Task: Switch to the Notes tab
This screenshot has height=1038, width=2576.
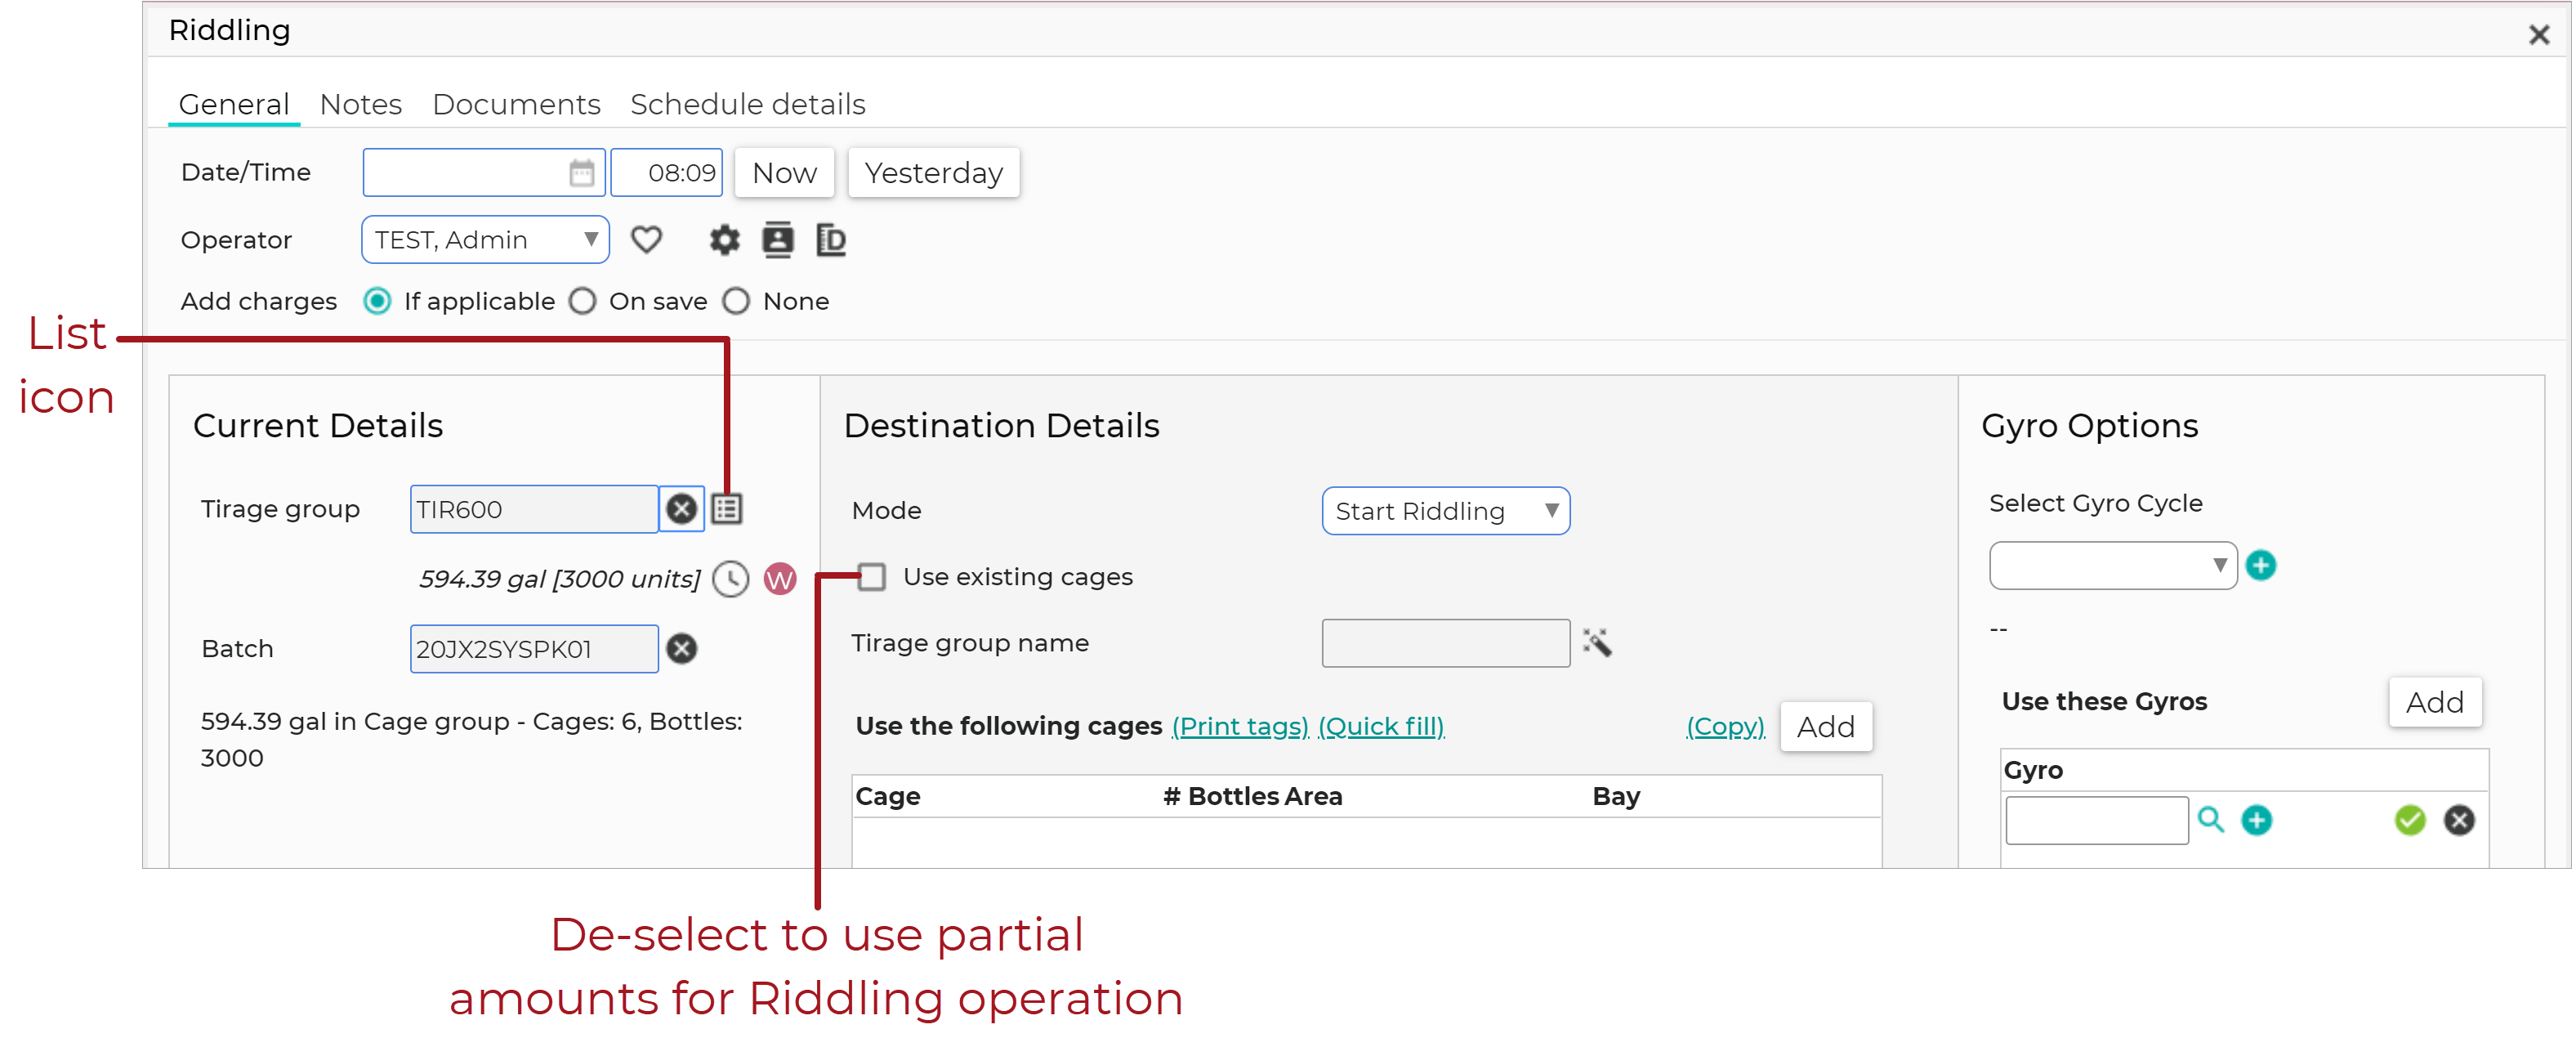Action: (x=360, y=104)
